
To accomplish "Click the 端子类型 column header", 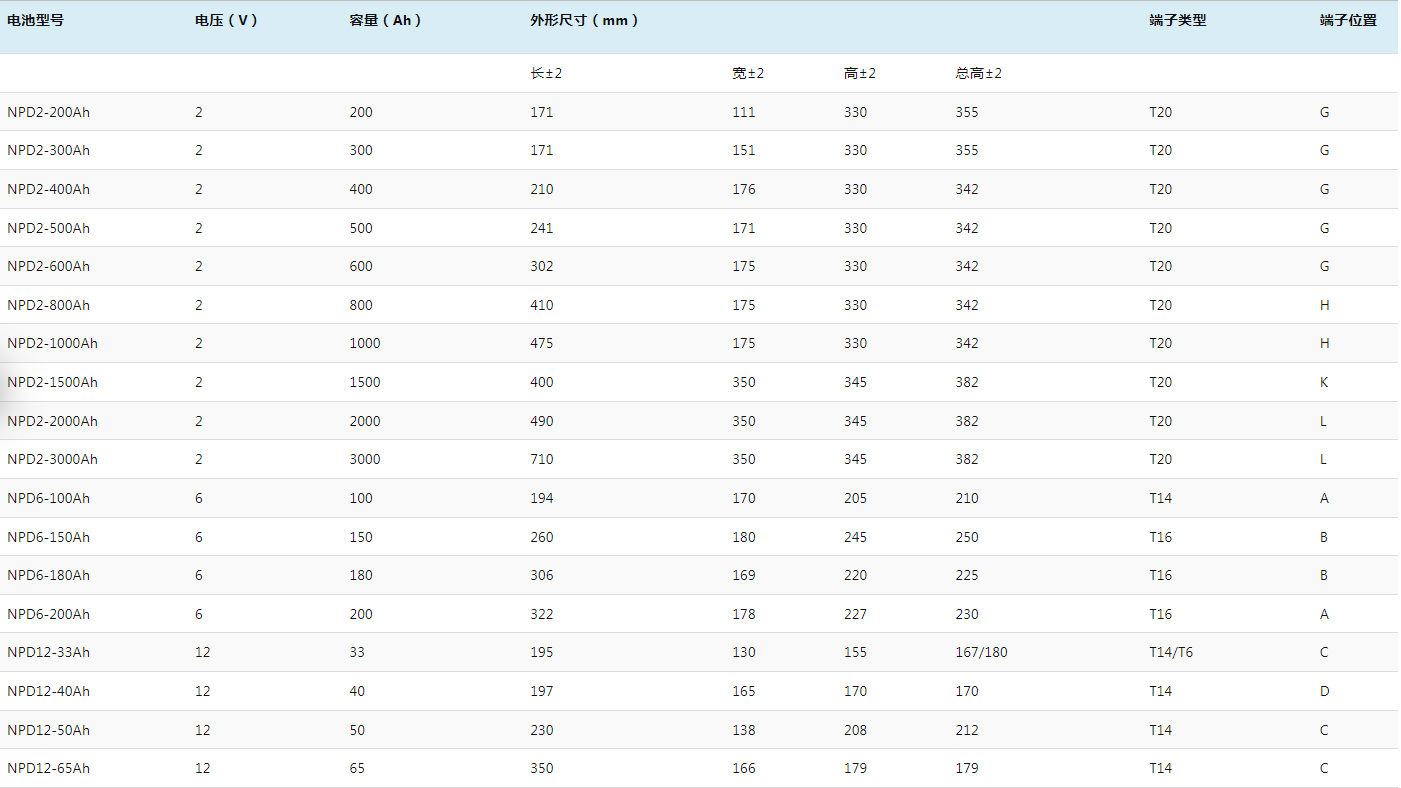I will click(1177, 20).
